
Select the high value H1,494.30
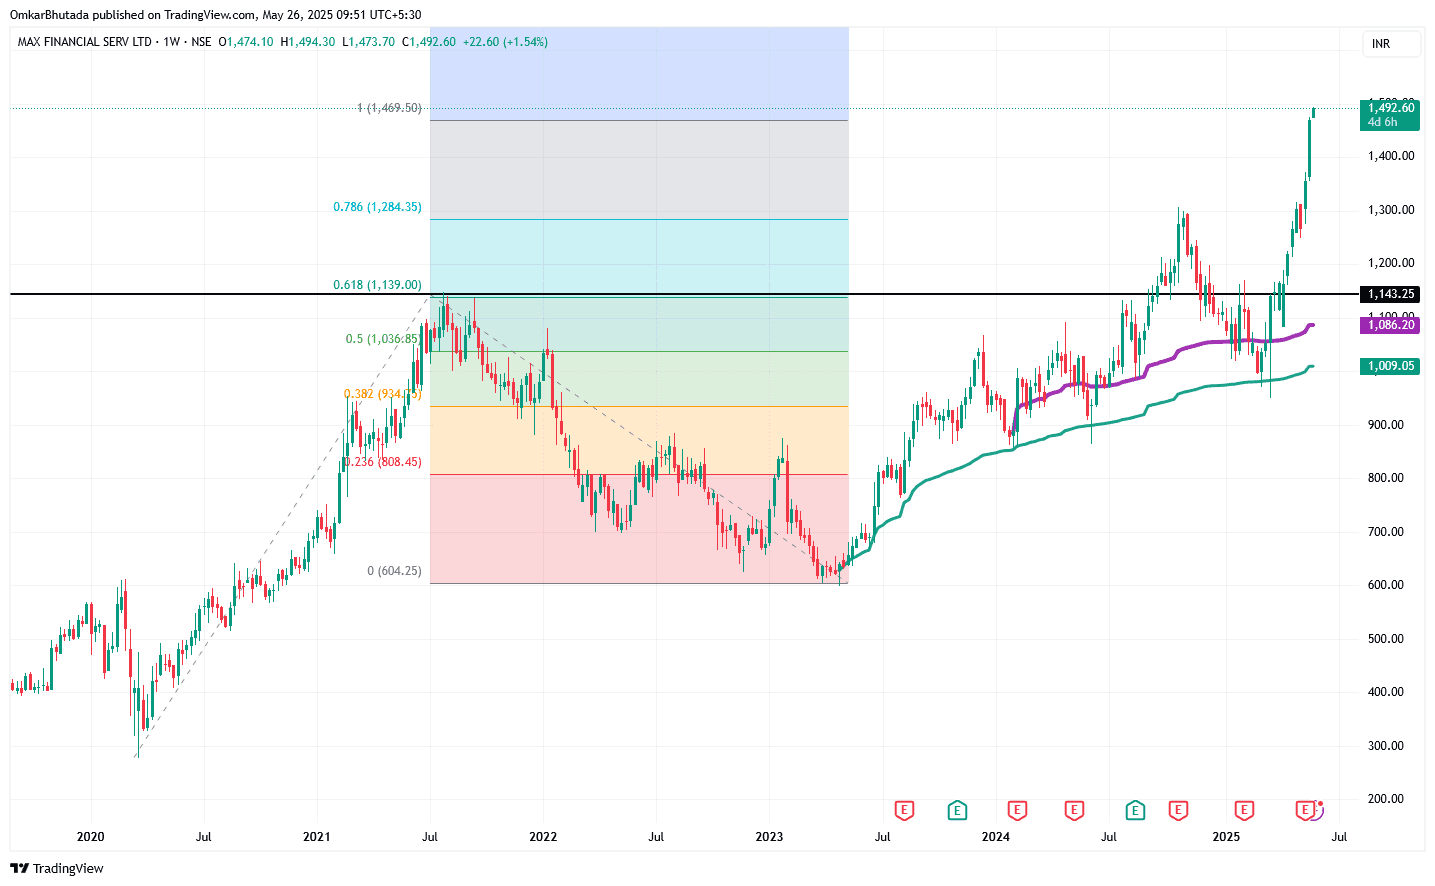(308, 42)
